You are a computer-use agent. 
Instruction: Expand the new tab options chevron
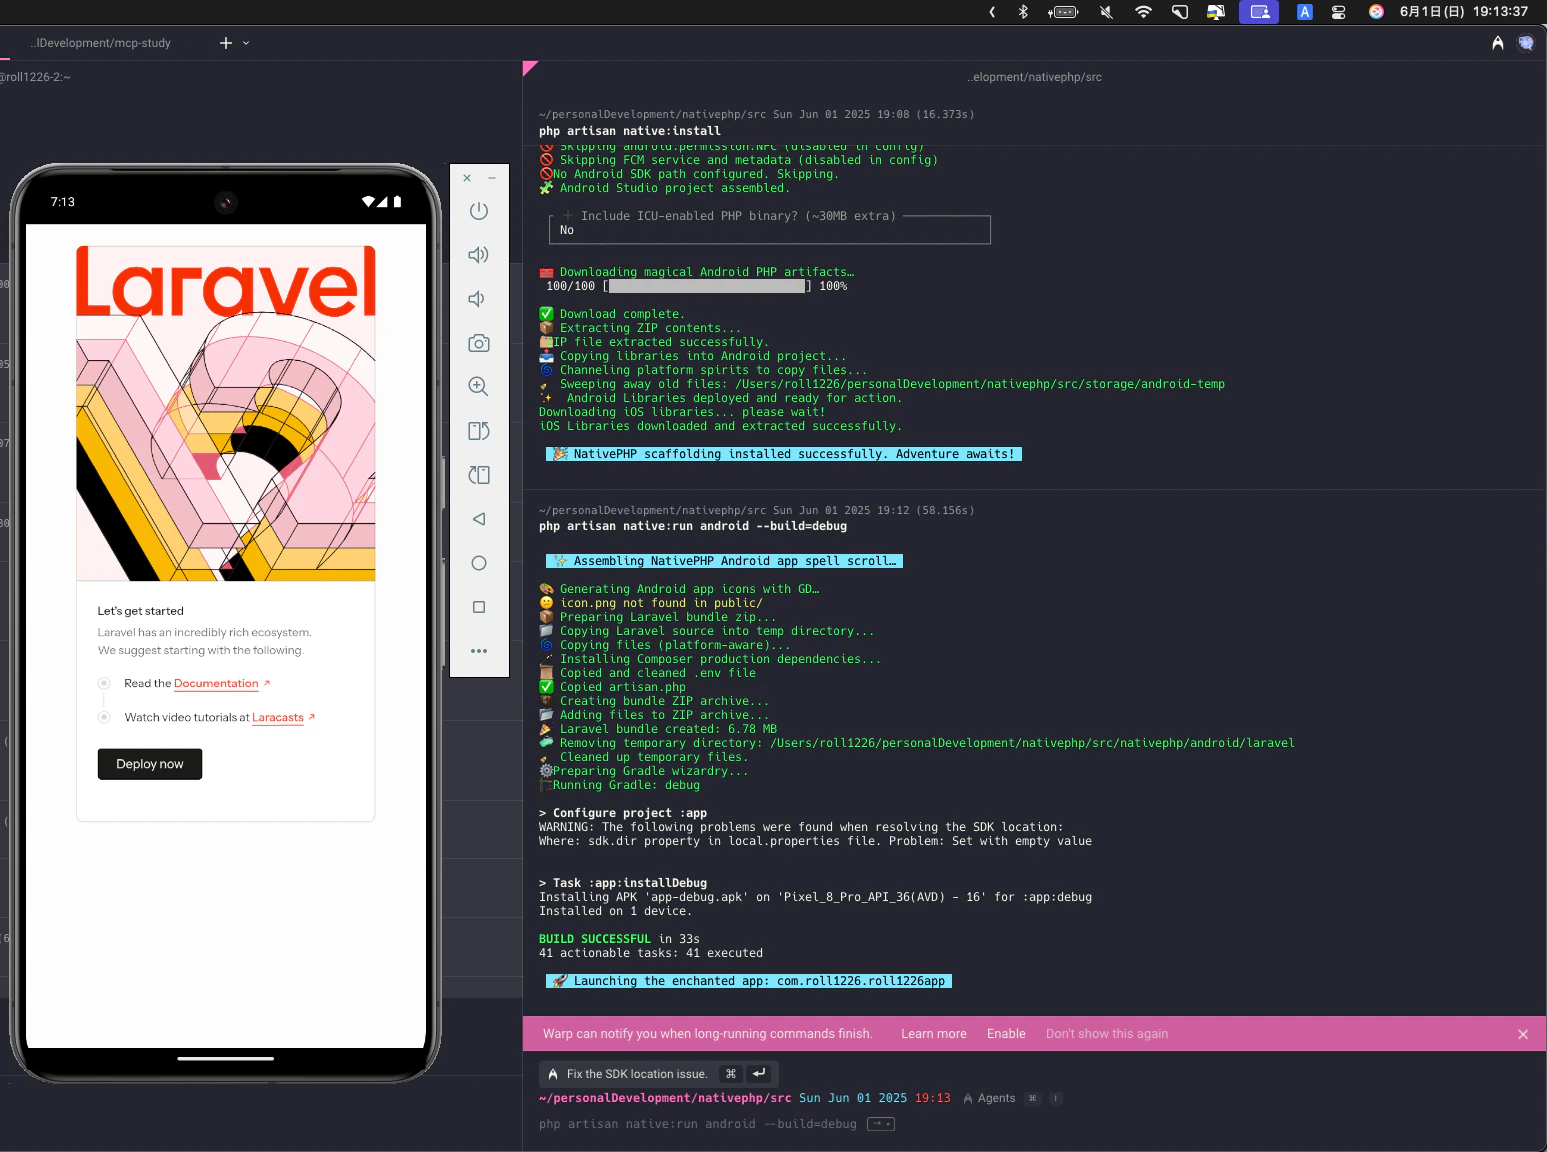(x=246, y=43)
